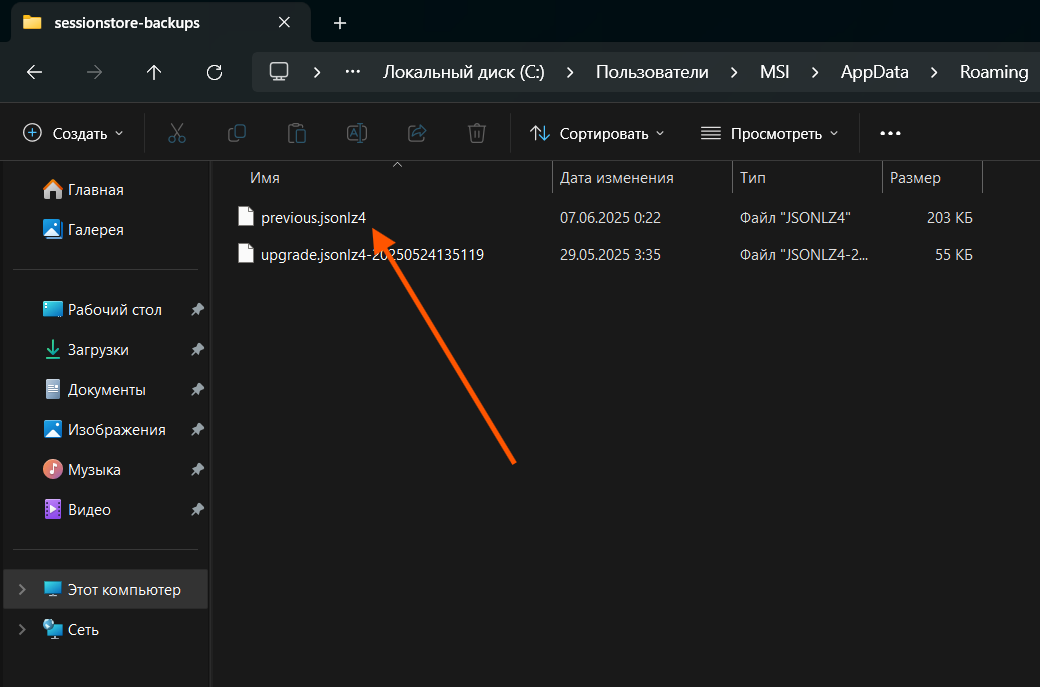Open Главная in the sidebar
1040x687 pixels.
[83, 190]
